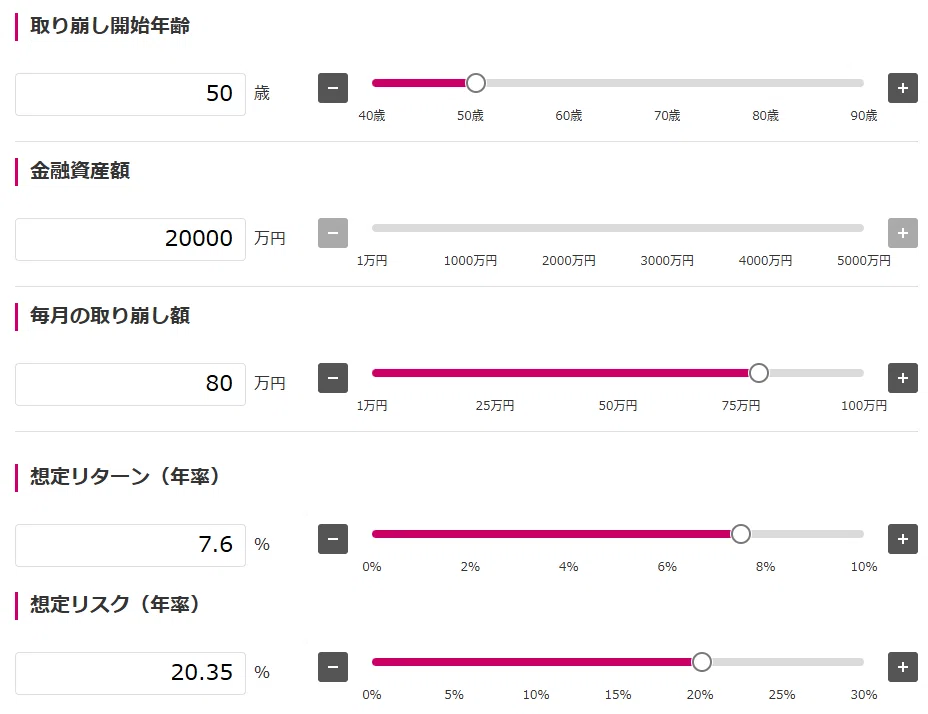This screenshot has height=714, width=928.
Task: Raise 想定リターン using the plus button
Action: [903, 539]
